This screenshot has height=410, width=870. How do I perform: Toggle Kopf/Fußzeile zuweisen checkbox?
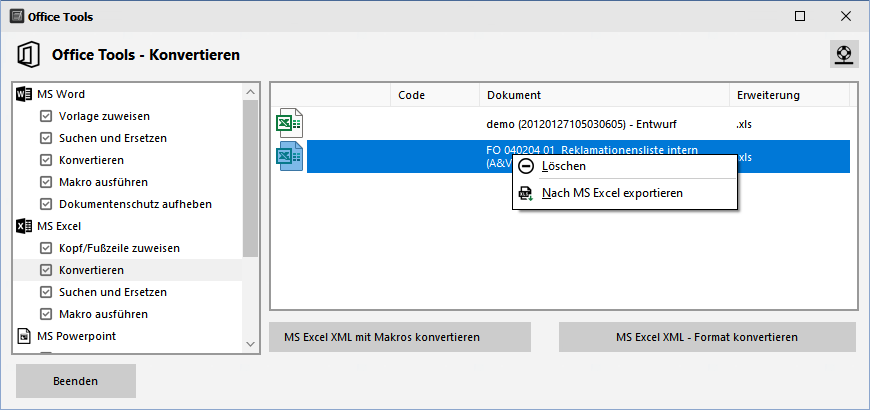pyautogui.click(x=46, y=248)
